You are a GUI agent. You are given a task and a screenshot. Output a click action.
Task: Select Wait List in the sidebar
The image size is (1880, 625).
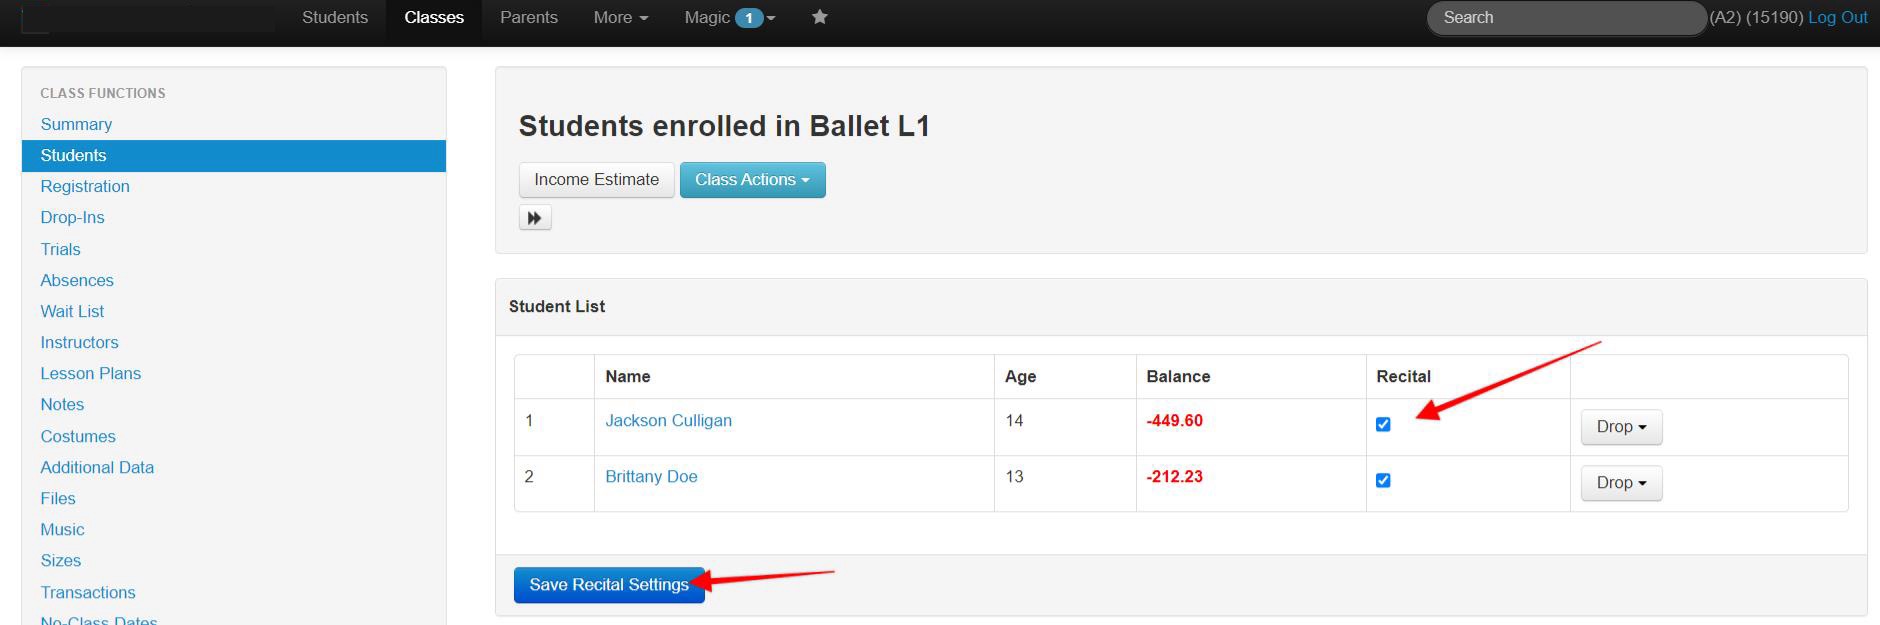click(x=72, y=311)
